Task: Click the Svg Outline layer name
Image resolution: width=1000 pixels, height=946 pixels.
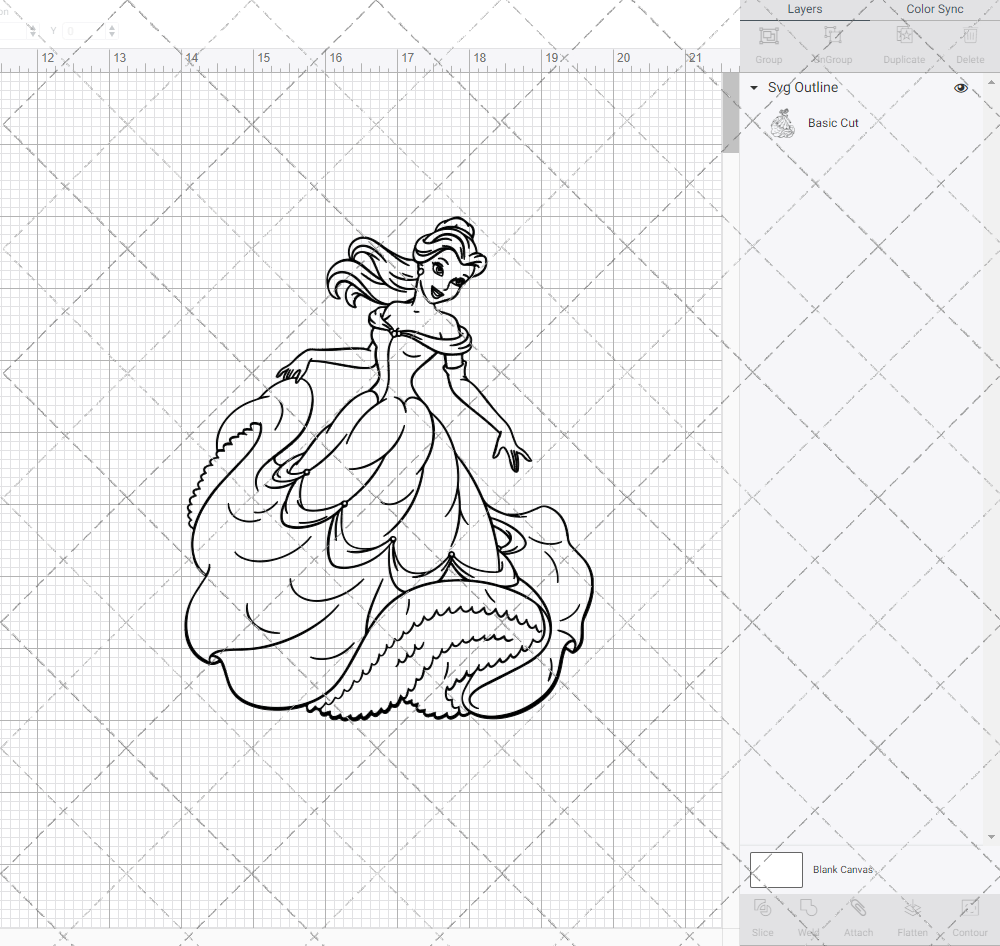Action: pos(802,87)
